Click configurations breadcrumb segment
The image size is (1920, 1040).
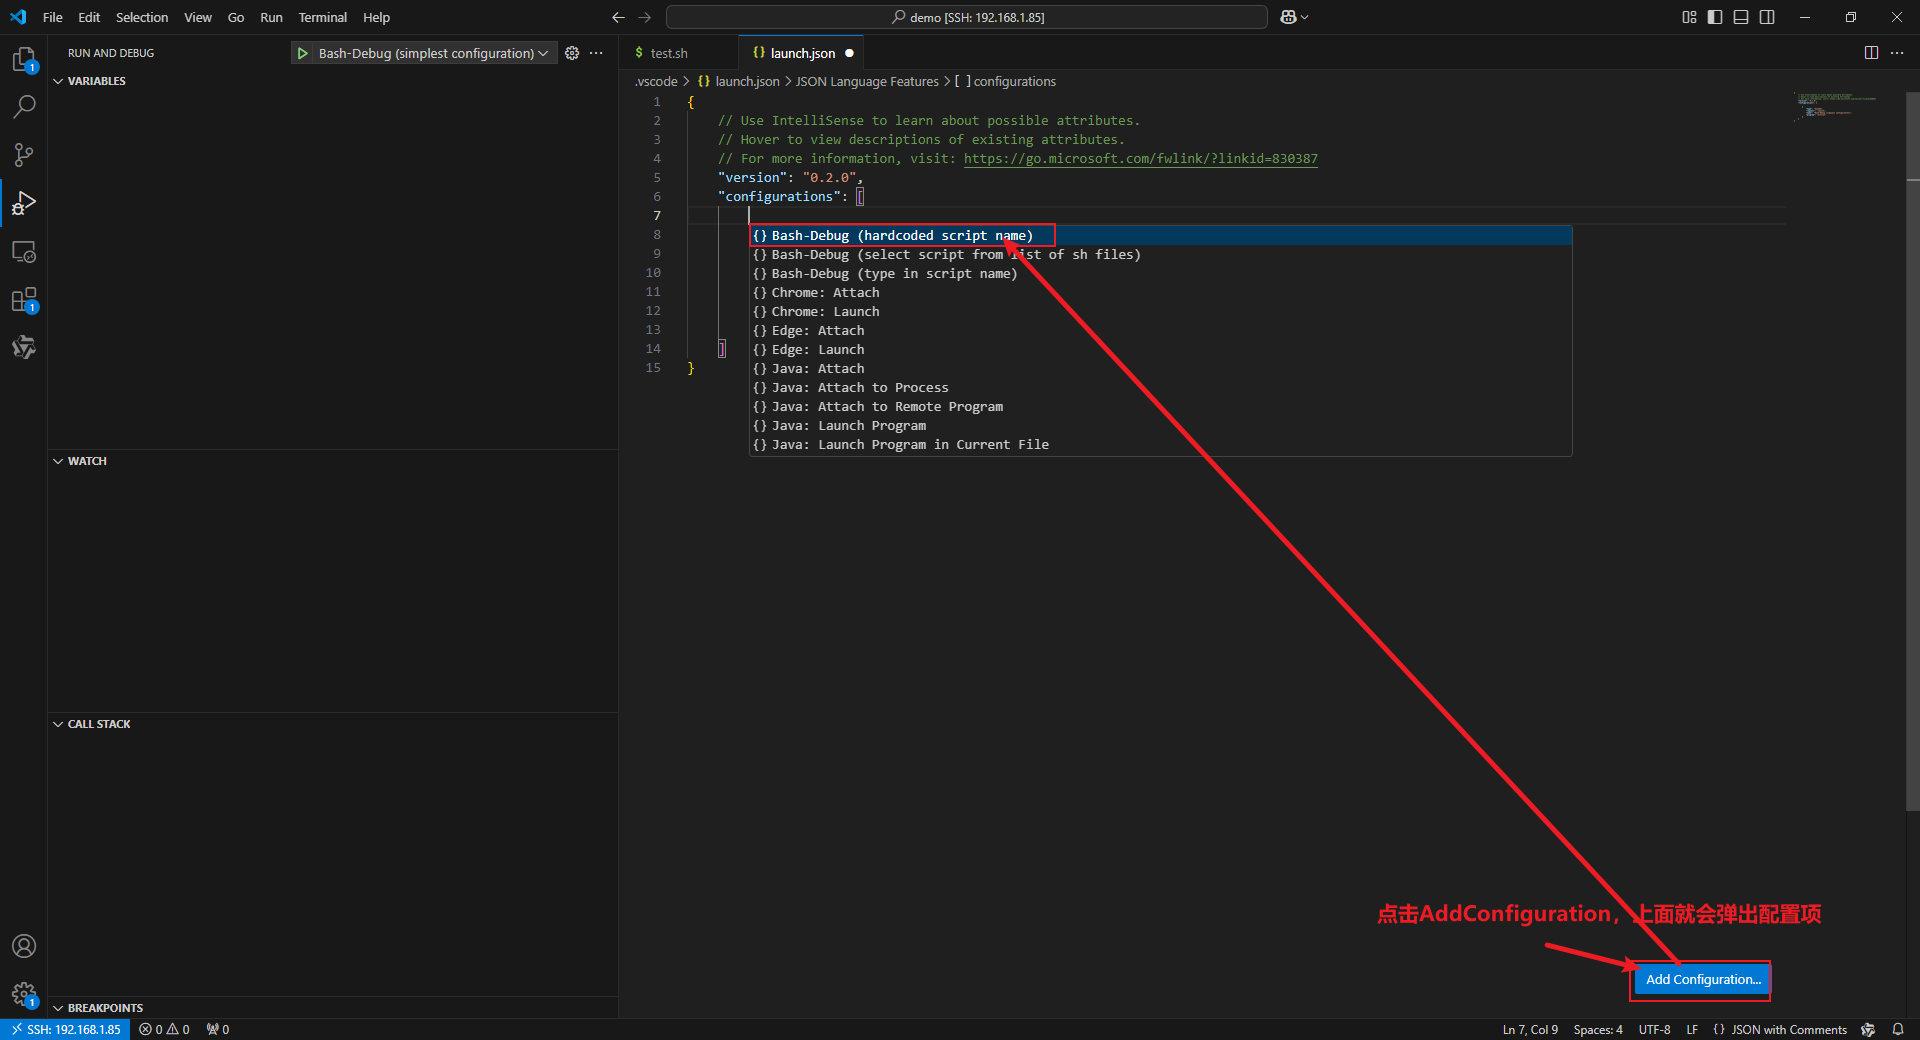(x=1006, y=81)
